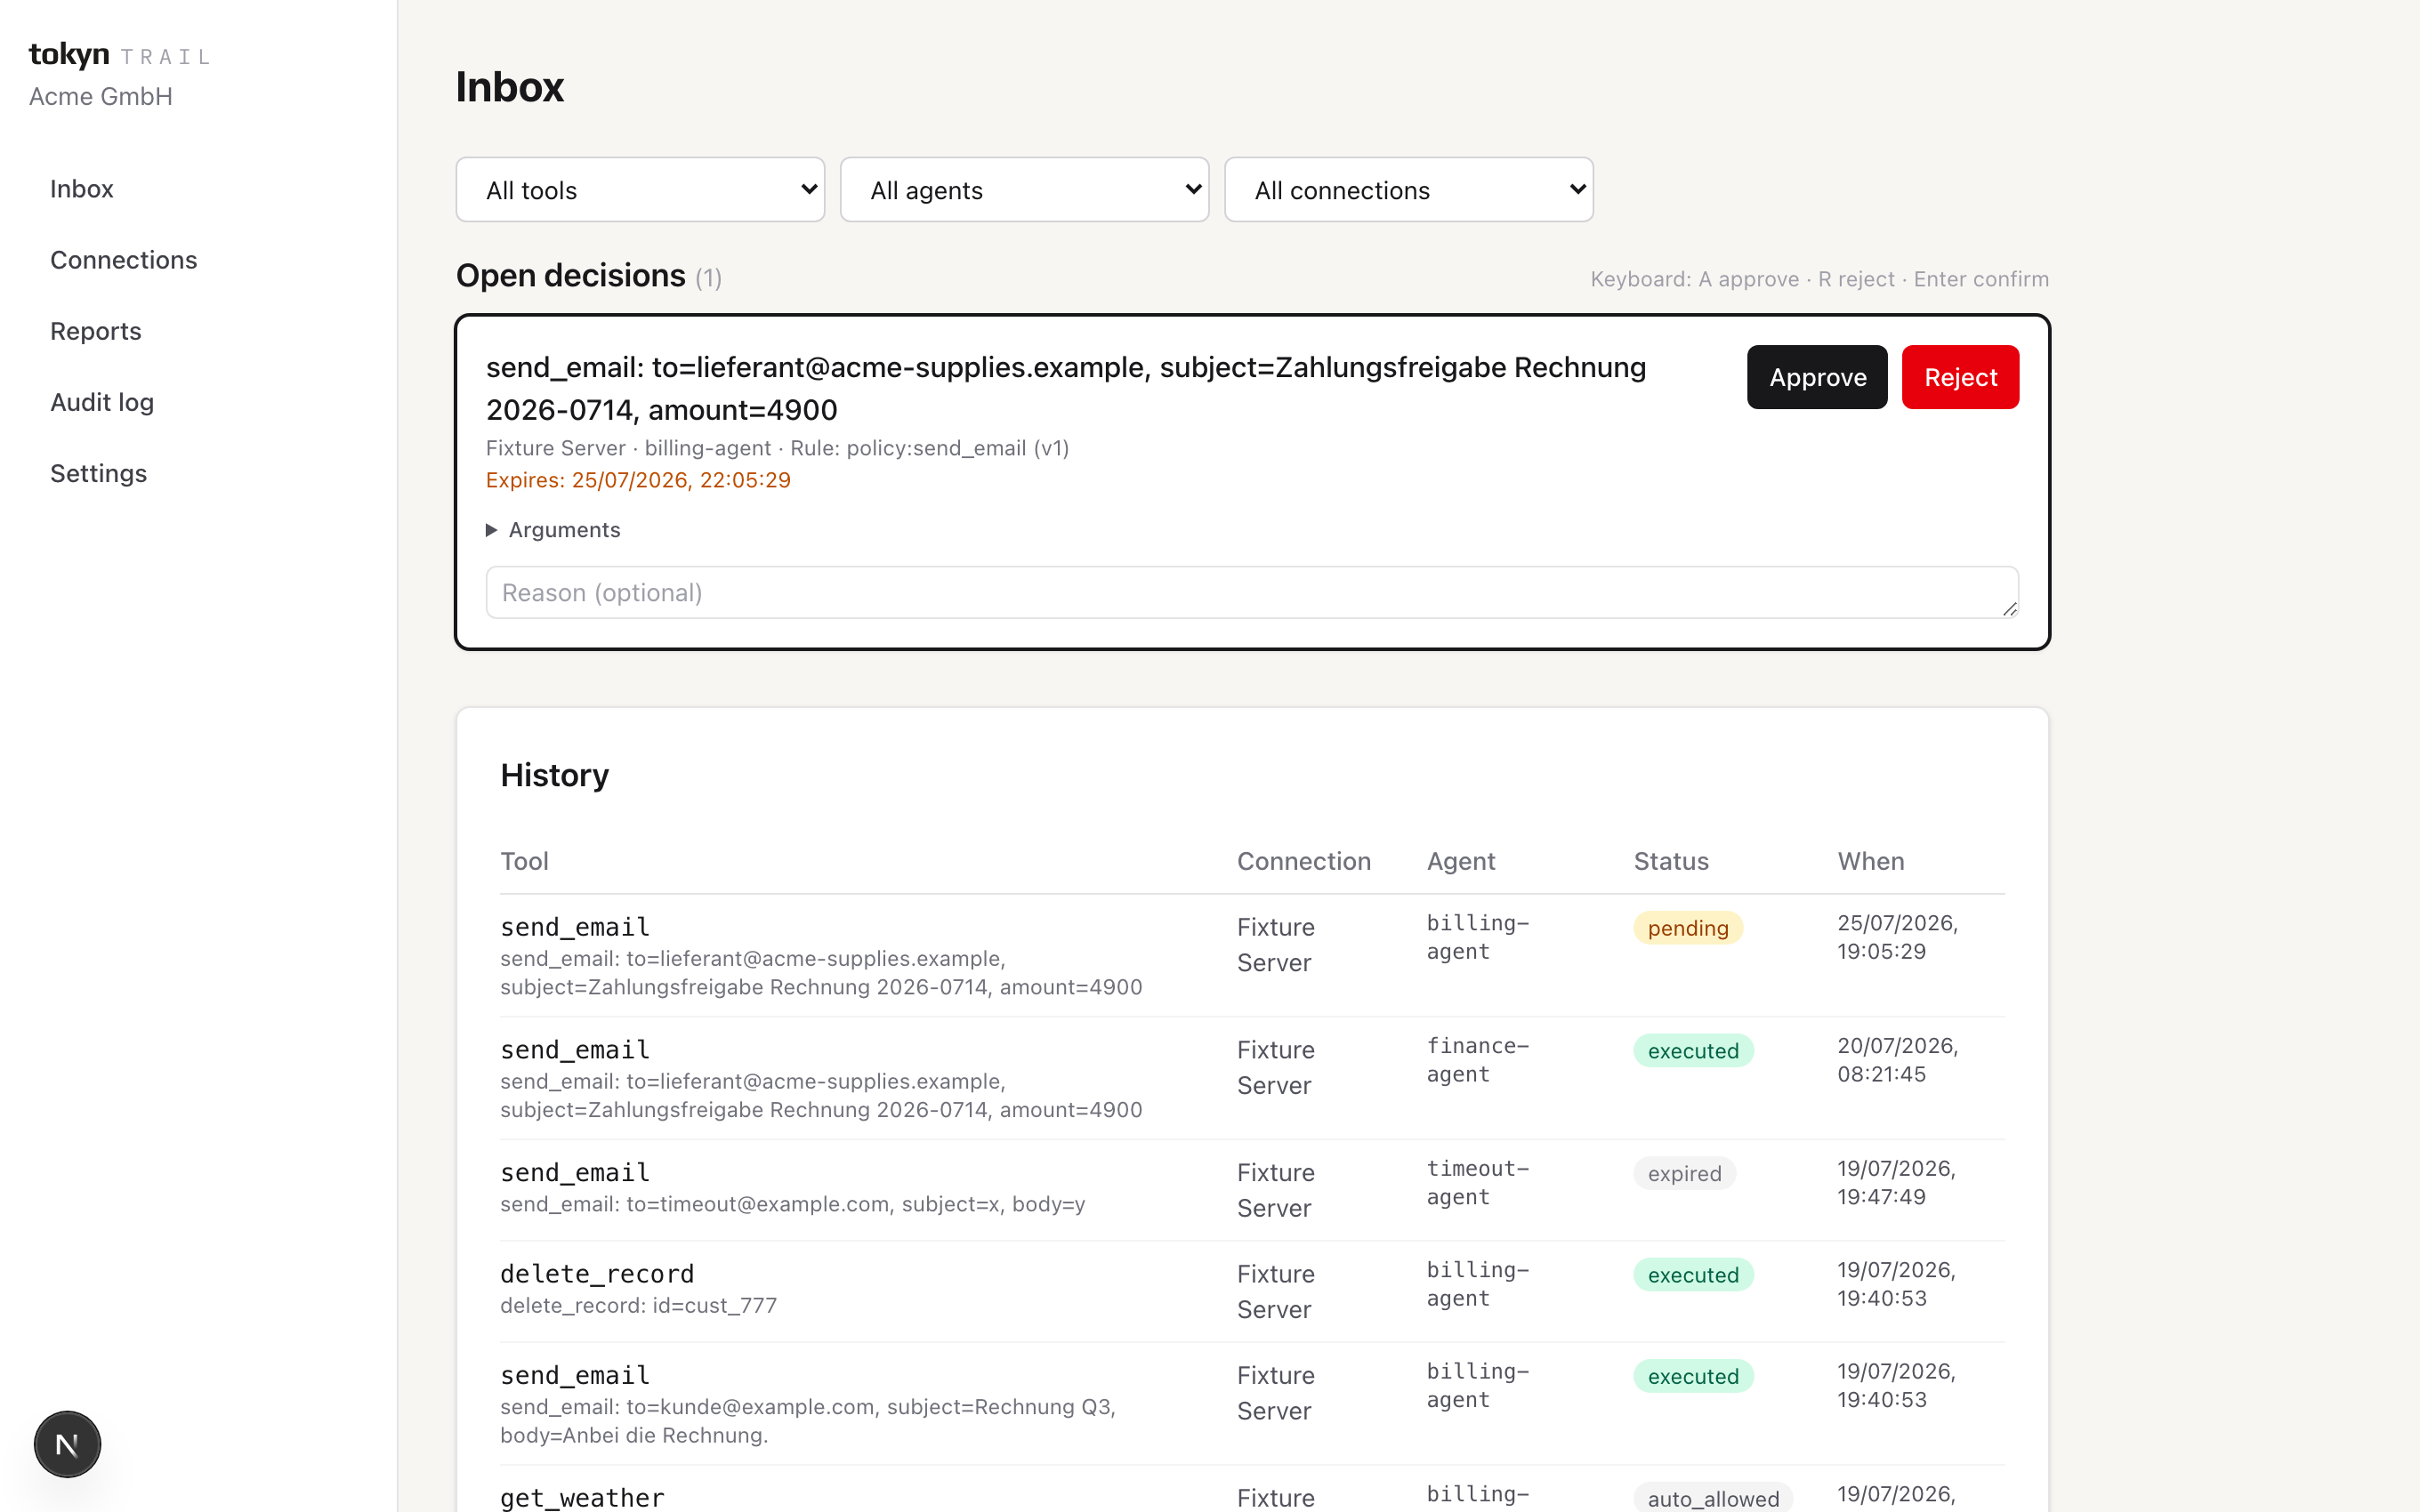Click the auto_allowed status badge
Screen dimensions: 2420x1512
1713,1498
